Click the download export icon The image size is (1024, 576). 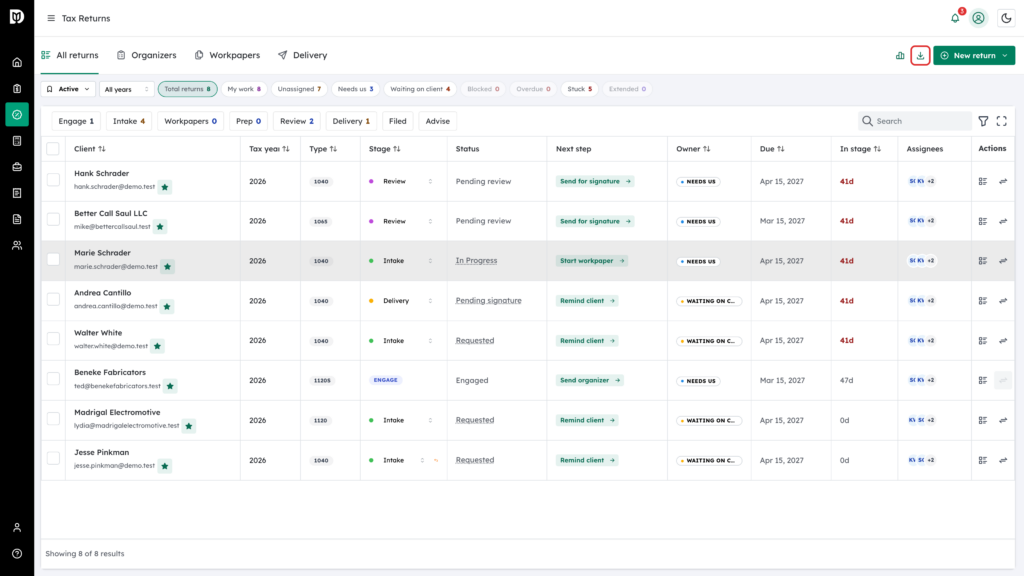point(920,56)
